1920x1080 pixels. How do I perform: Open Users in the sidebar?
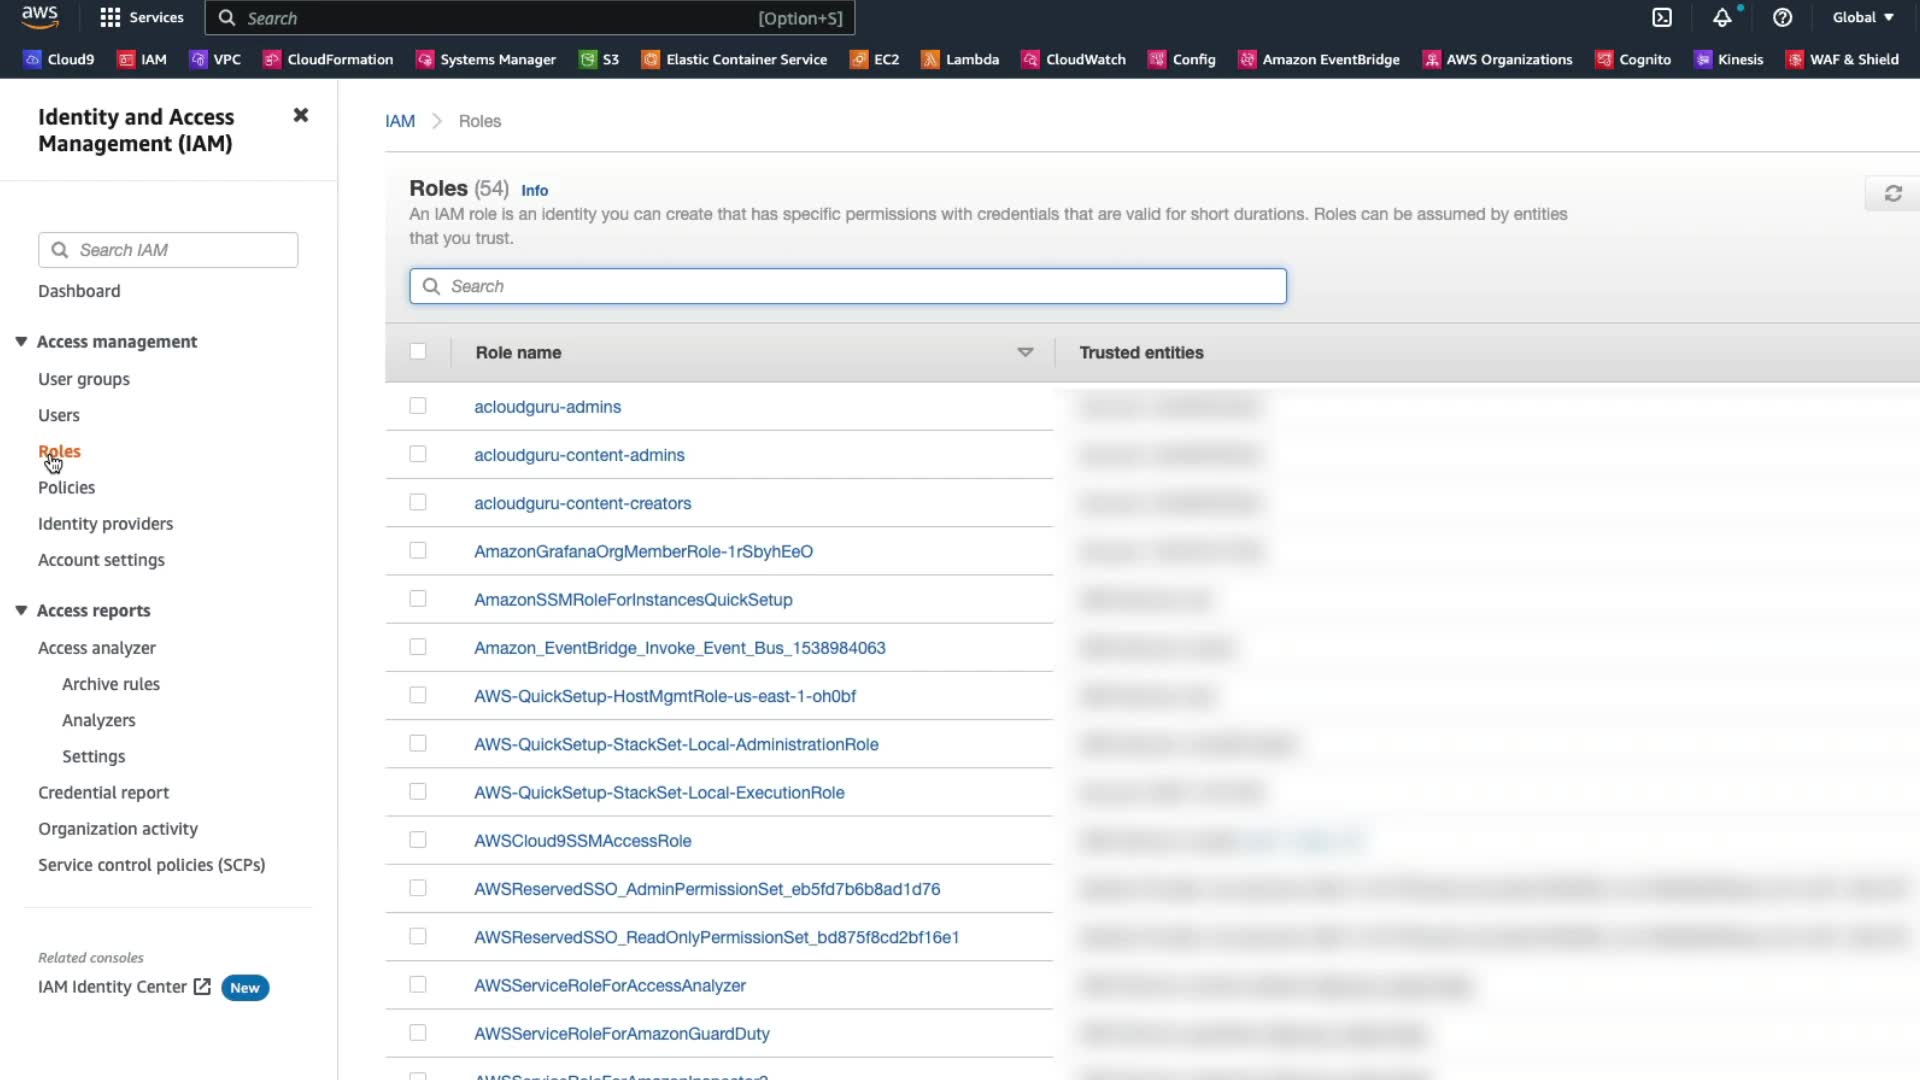click(x=59, y=416)
